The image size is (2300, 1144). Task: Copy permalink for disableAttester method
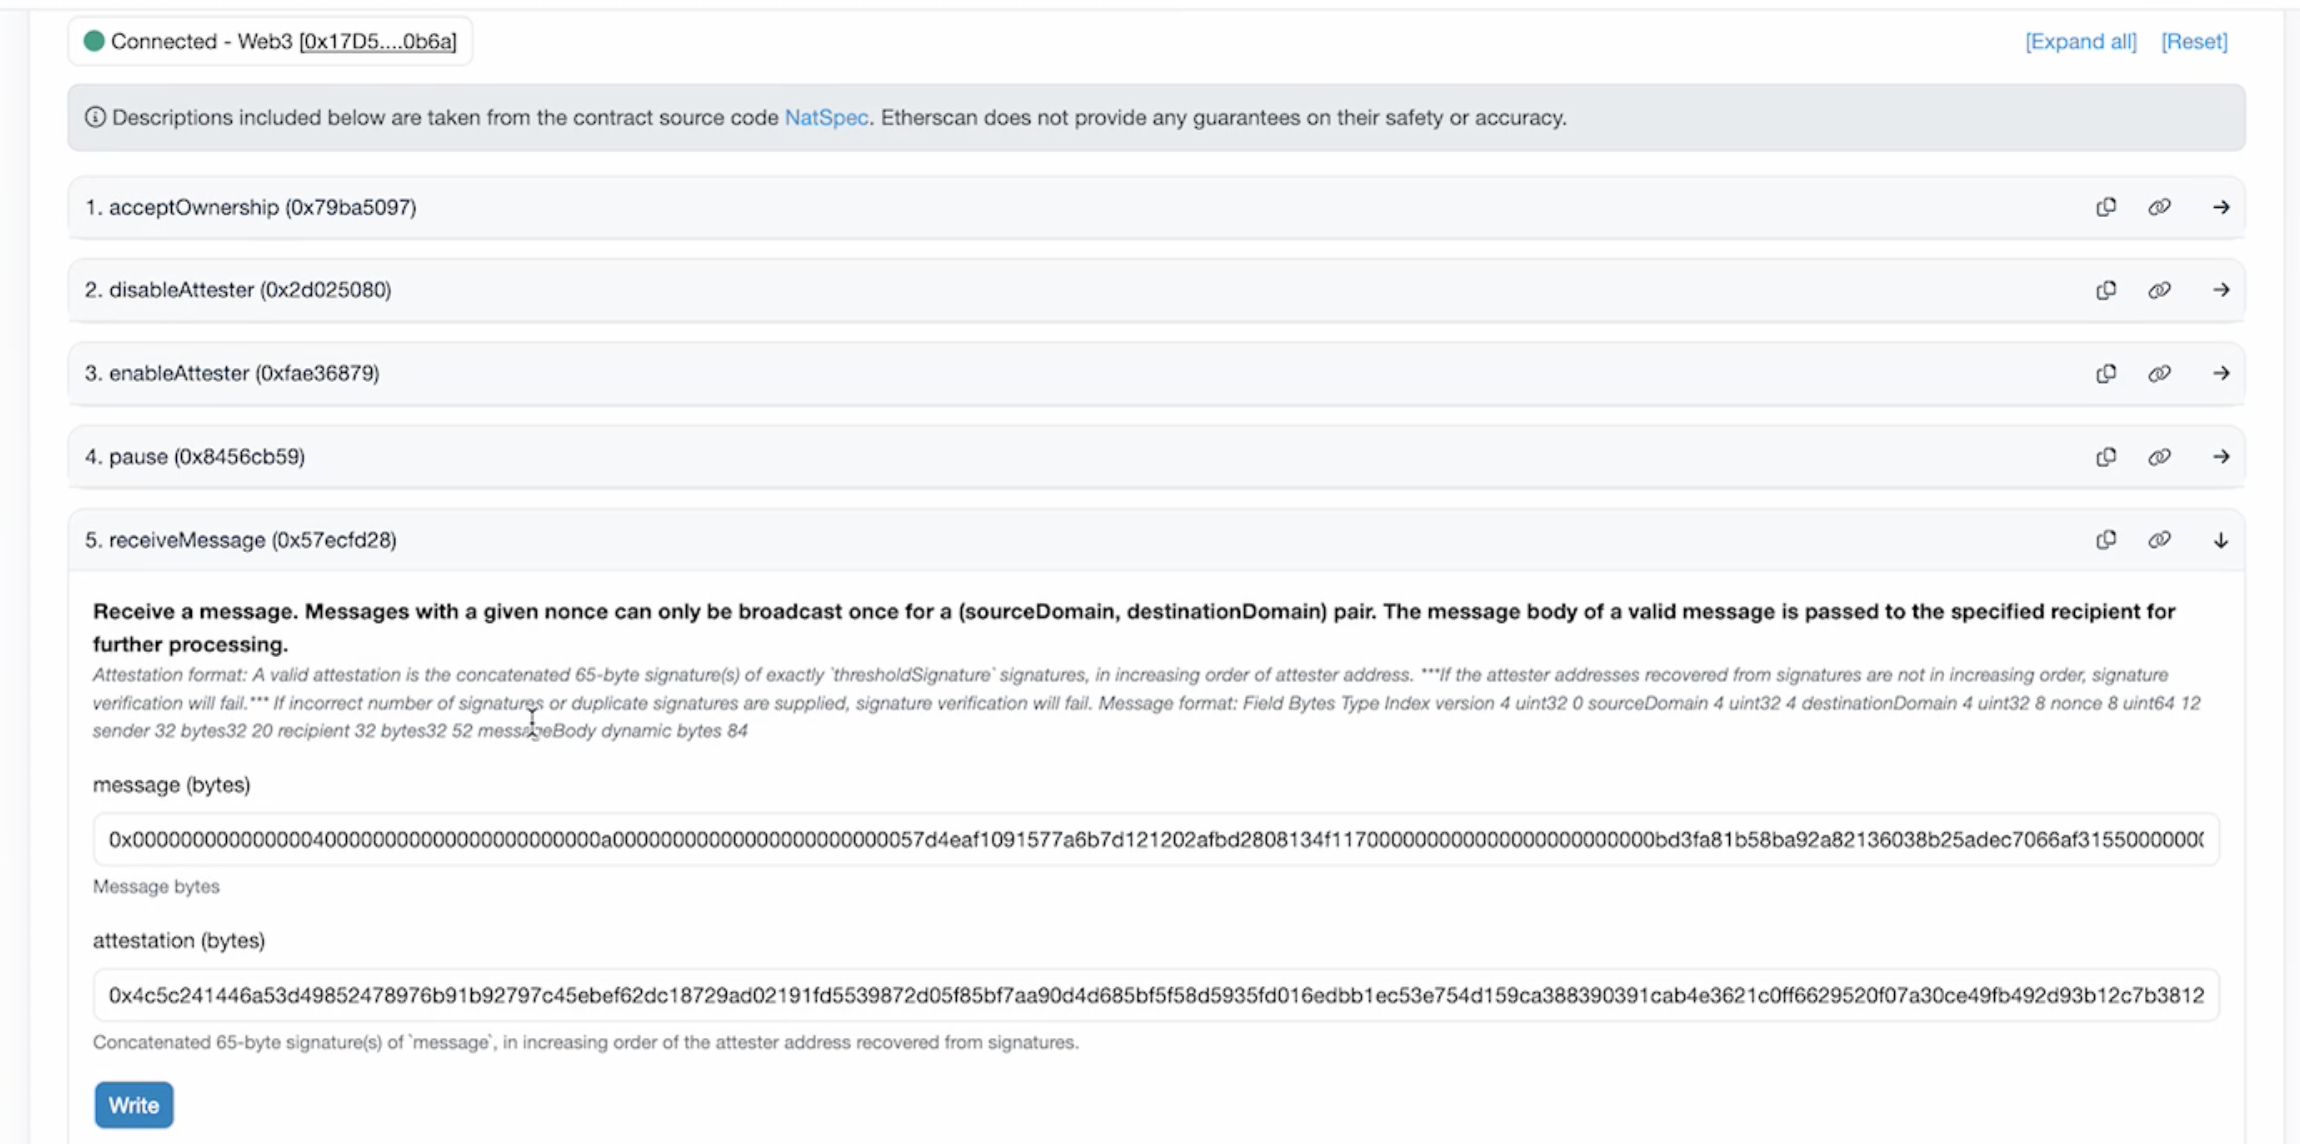[2159, 290]
